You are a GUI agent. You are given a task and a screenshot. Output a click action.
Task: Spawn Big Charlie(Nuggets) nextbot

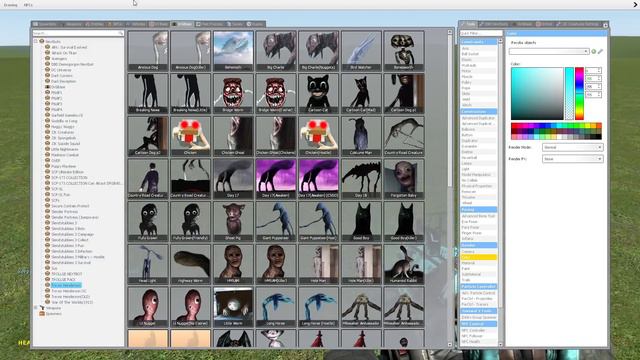[318, 51]
